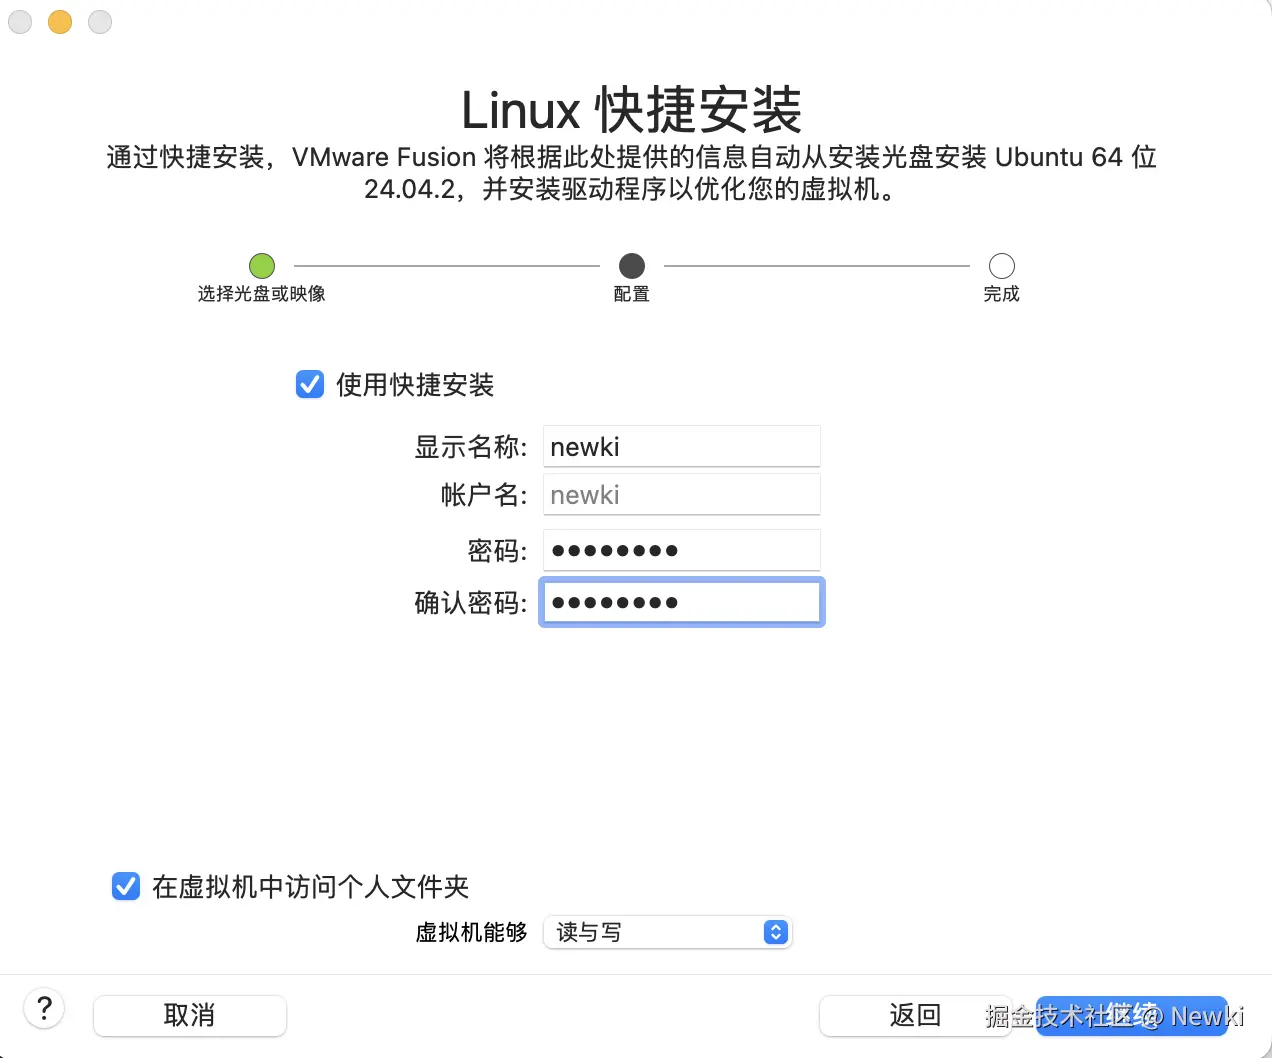Click the blue dropdown stepper arrows icon
Viewport: 1272px width, 1058px height.
tap(776, 932)
